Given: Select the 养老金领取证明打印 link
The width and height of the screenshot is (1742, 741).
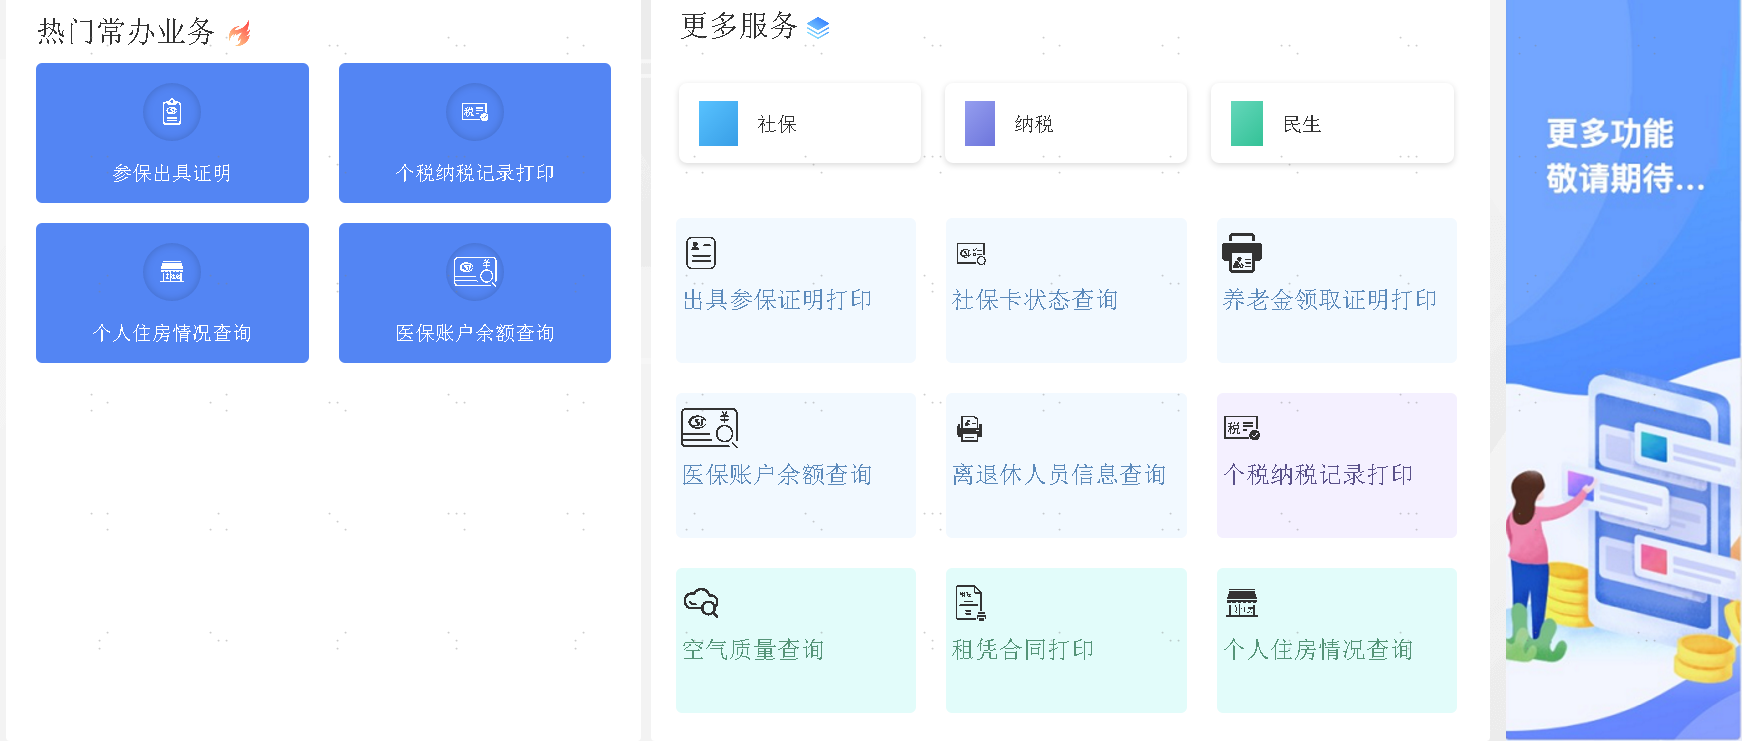Looking at the screenshot, I should pos(1330,300).
